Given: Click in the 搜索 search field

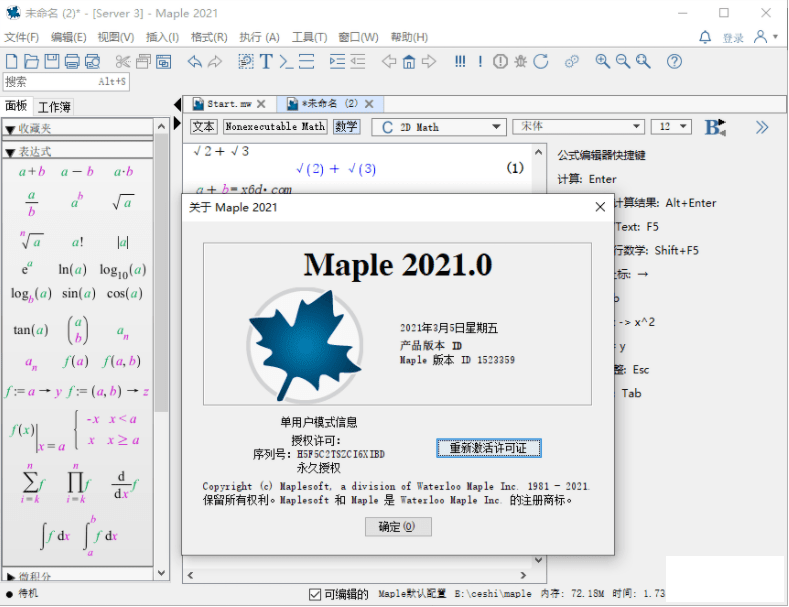Looking at the screenshot, I should (66, 82).
